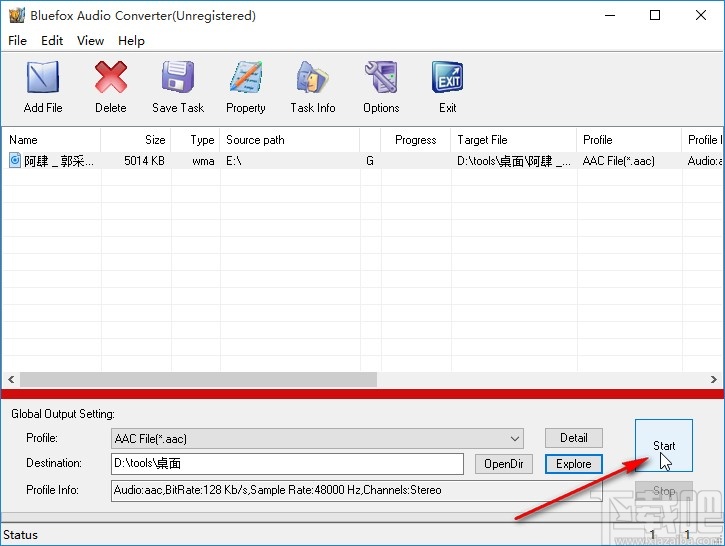The image size is (725, 546).
Task: Click the OpenDir button
Action: pyautogui.click(x=504, y=464)
